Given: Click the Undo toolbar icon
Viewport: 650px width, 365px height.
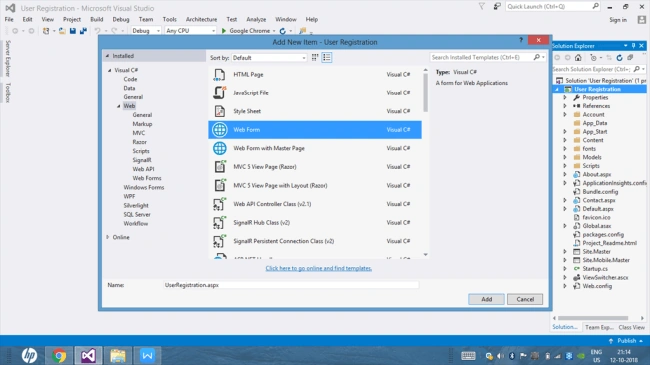Looking at the screenshot, I should (97, 31).
